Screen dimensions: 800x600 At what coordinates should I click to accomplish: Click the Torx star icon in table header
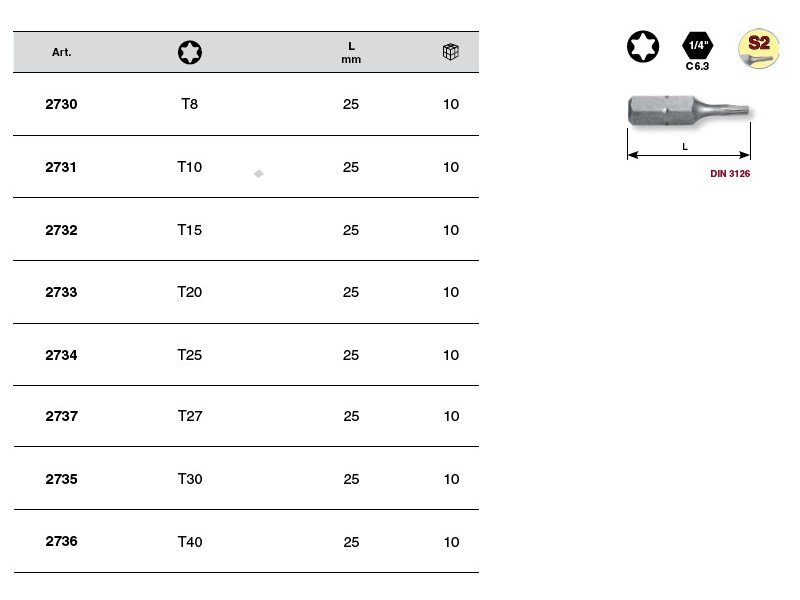pyautogui.click(x=190, y=52)
